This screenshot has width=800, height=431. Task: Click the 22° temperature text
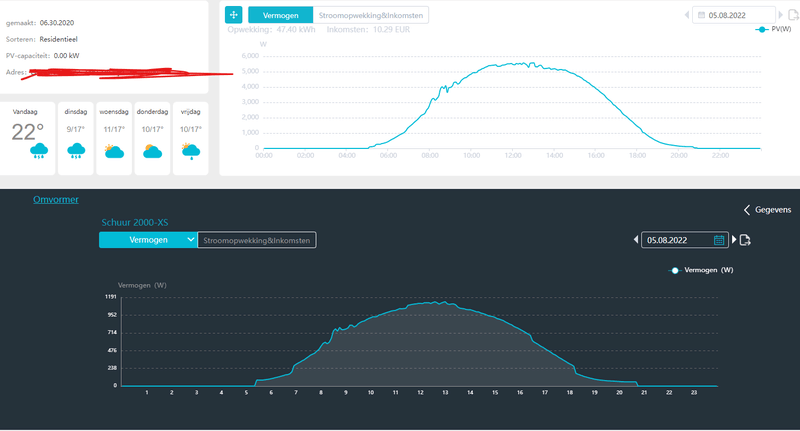click(x=28, y=132)
